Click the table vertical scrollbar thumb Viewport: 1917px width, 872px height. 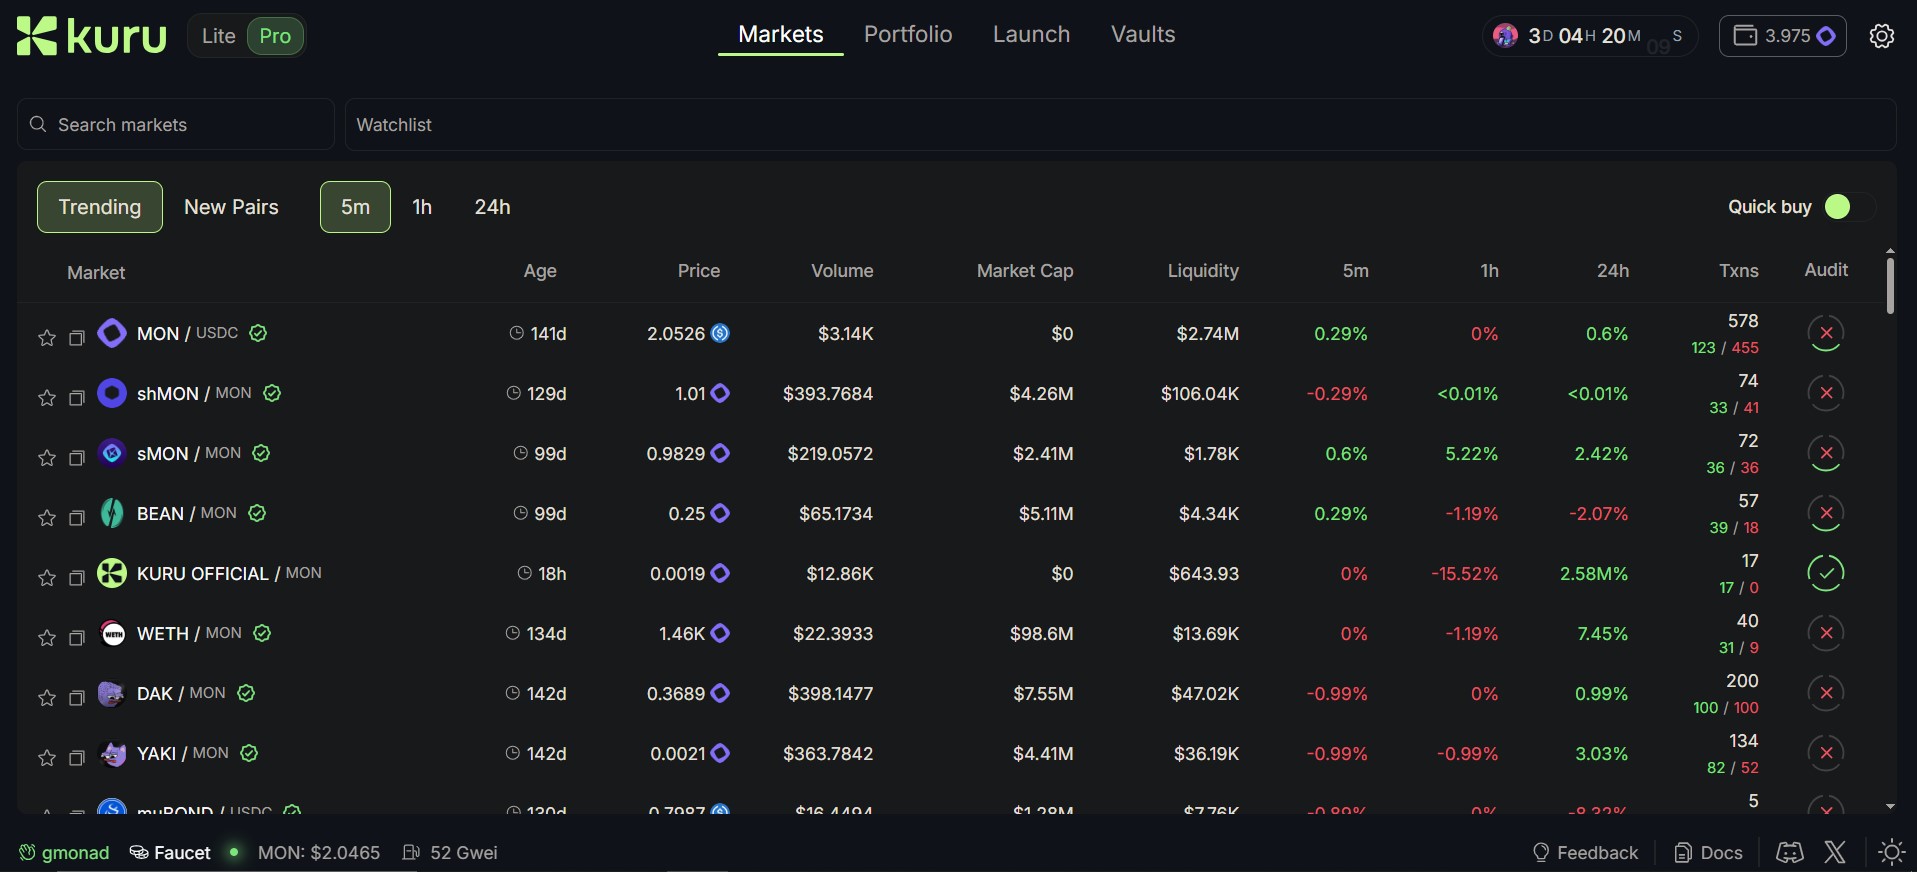point(1890,285)
